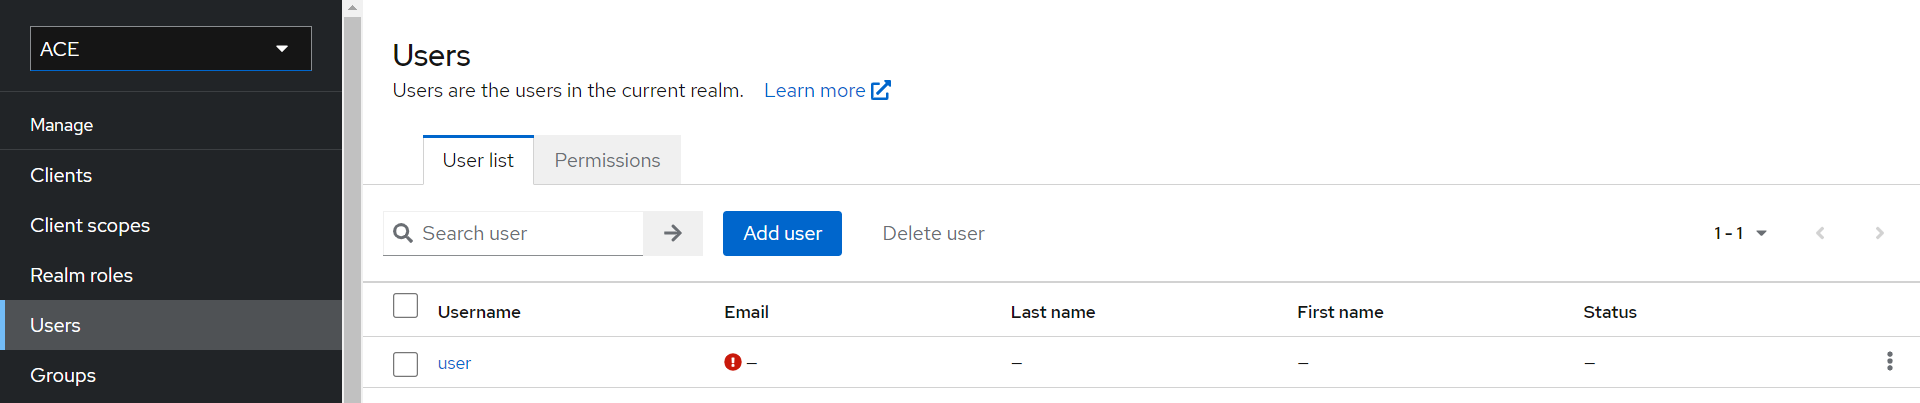Open the 'user' username link
1920x403 pixels.
click(x=454, y=363)
